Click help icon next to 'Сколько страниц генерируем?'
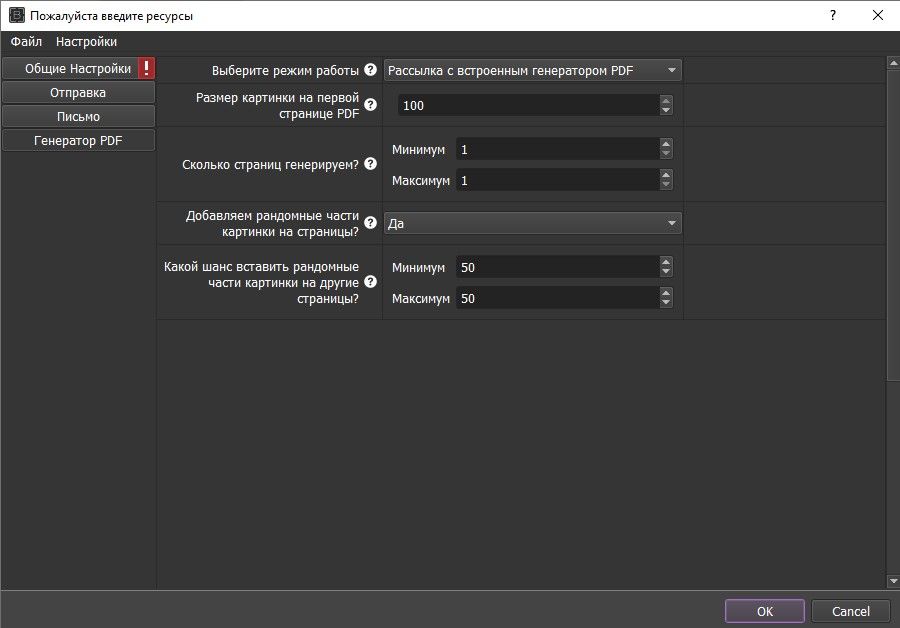This screenshot has width=900, height=628. coord(370,164)
